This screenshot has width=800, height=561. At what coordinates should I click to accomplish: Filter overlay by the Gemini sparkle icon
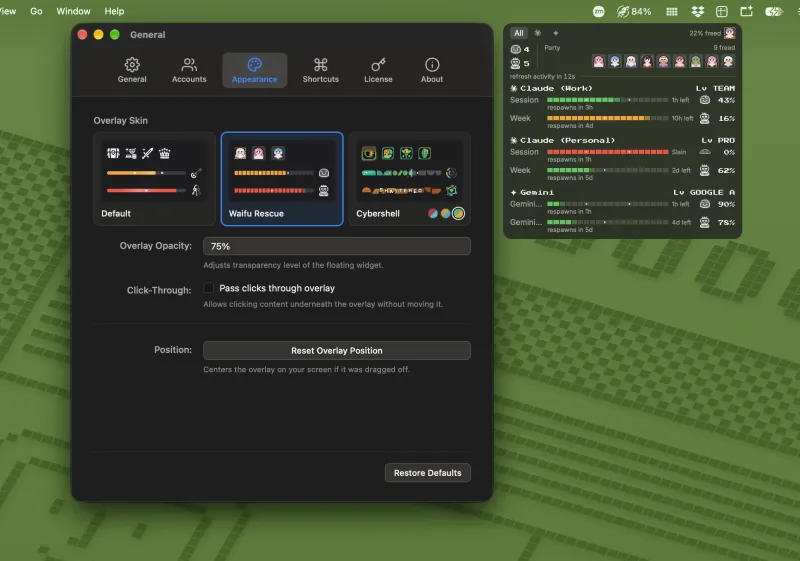point(556,33)
